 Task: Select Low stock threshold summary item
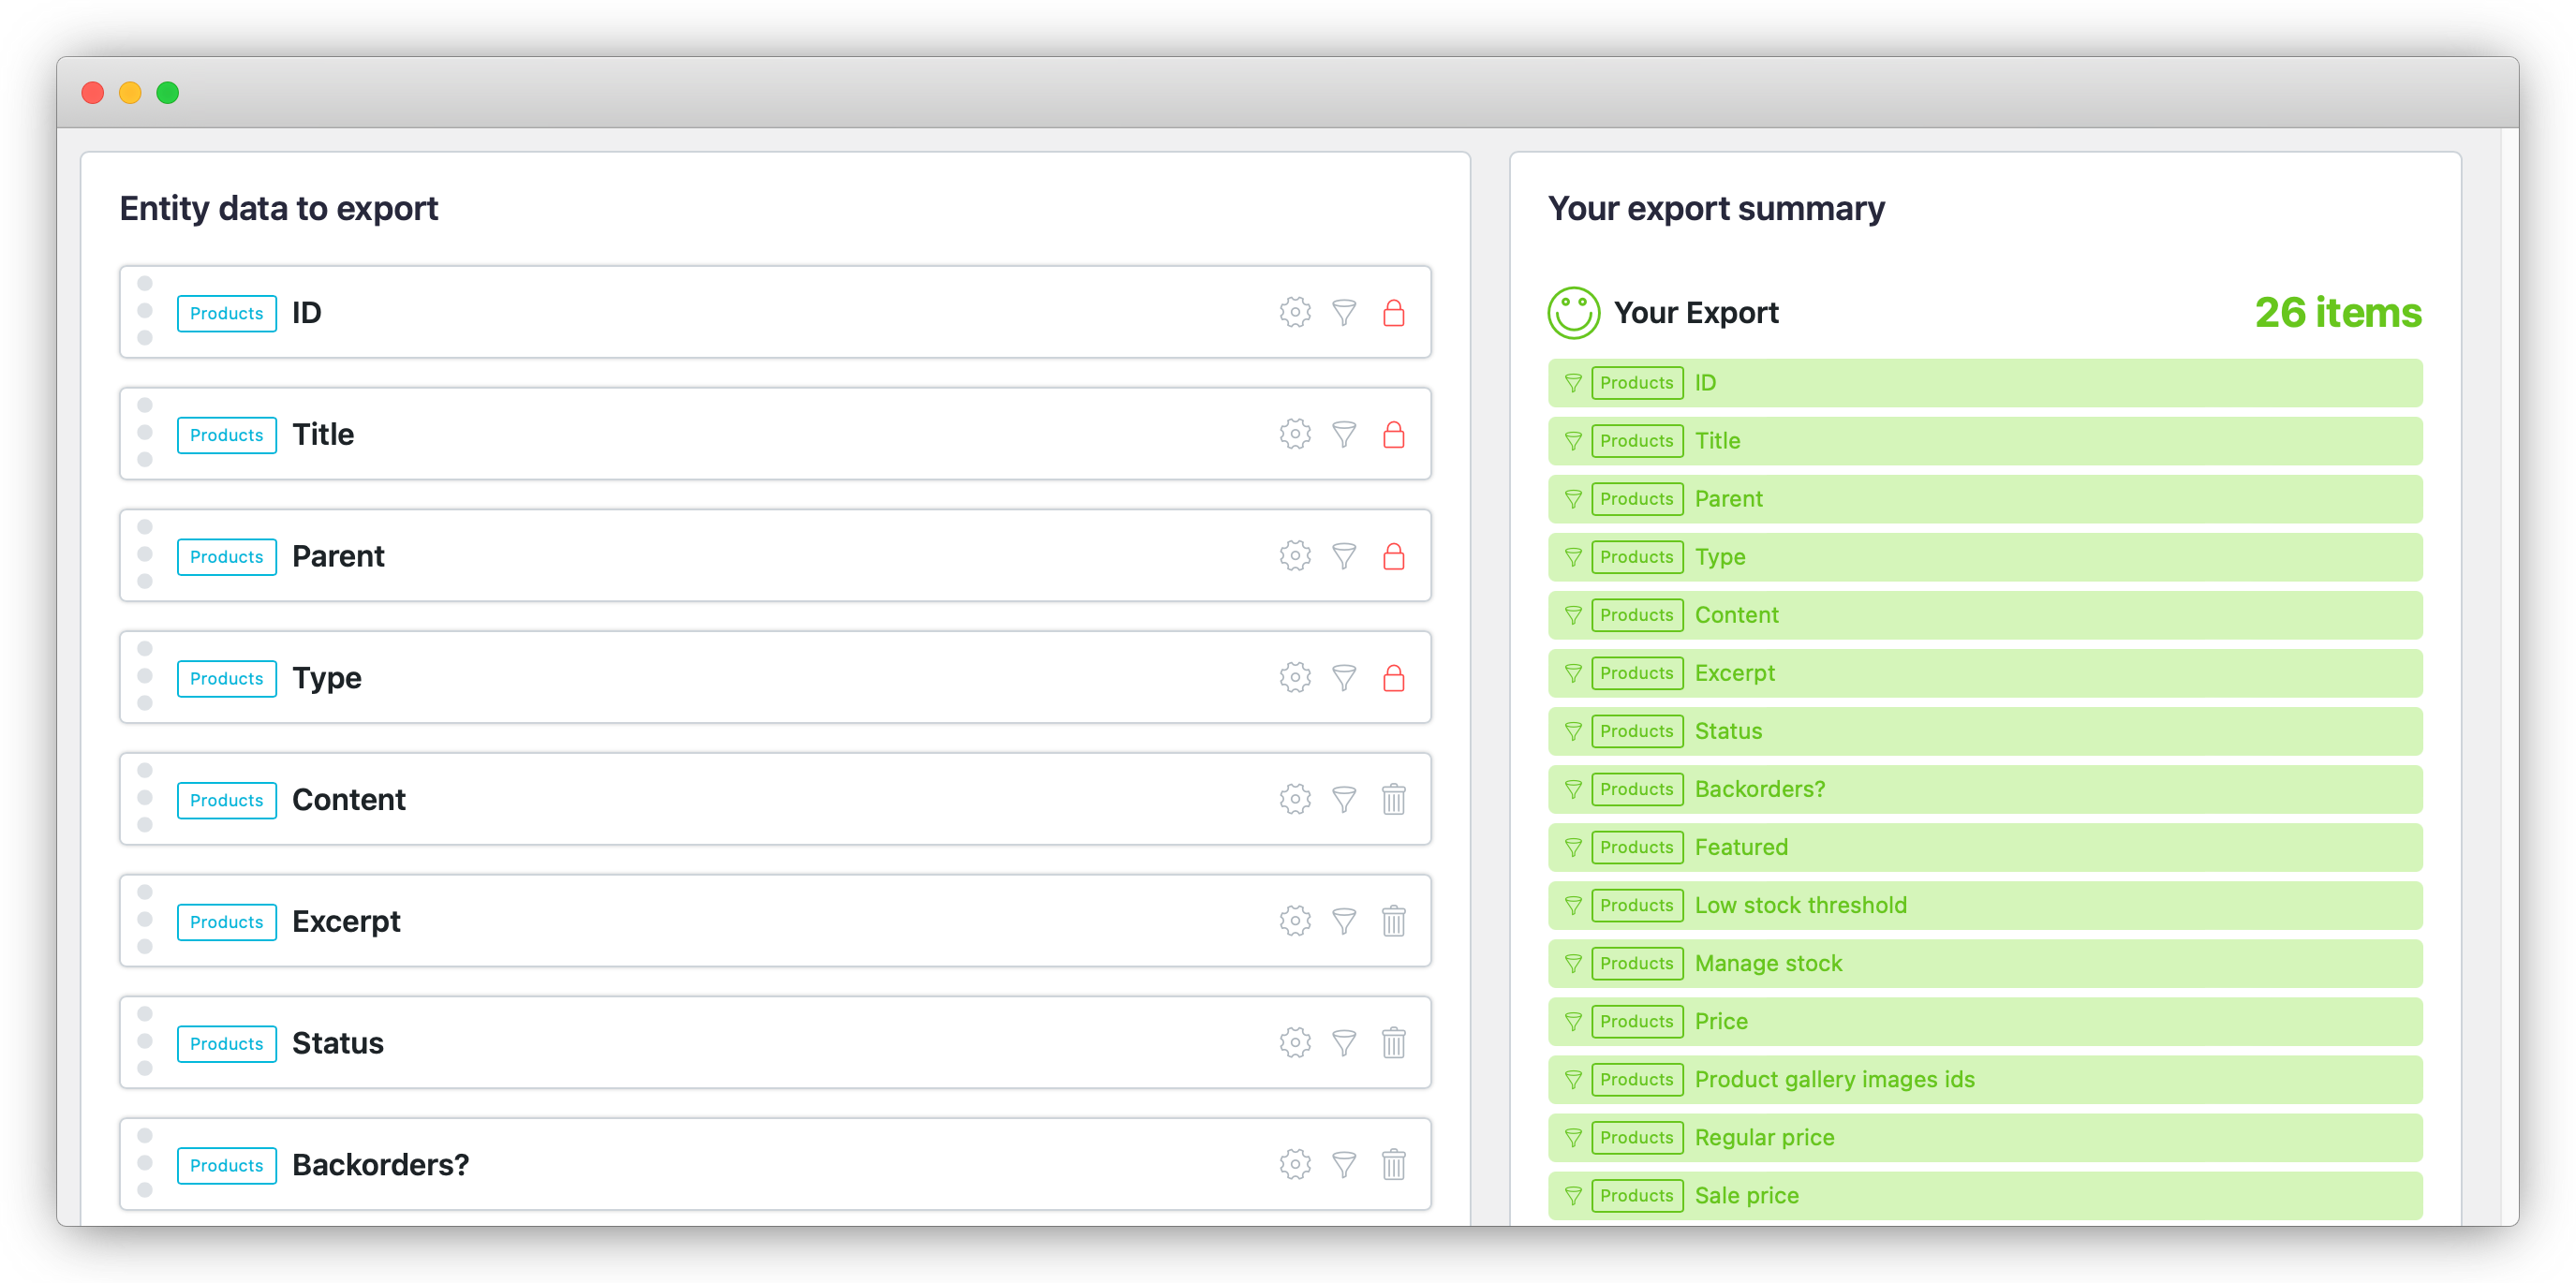coord(1800,906)
